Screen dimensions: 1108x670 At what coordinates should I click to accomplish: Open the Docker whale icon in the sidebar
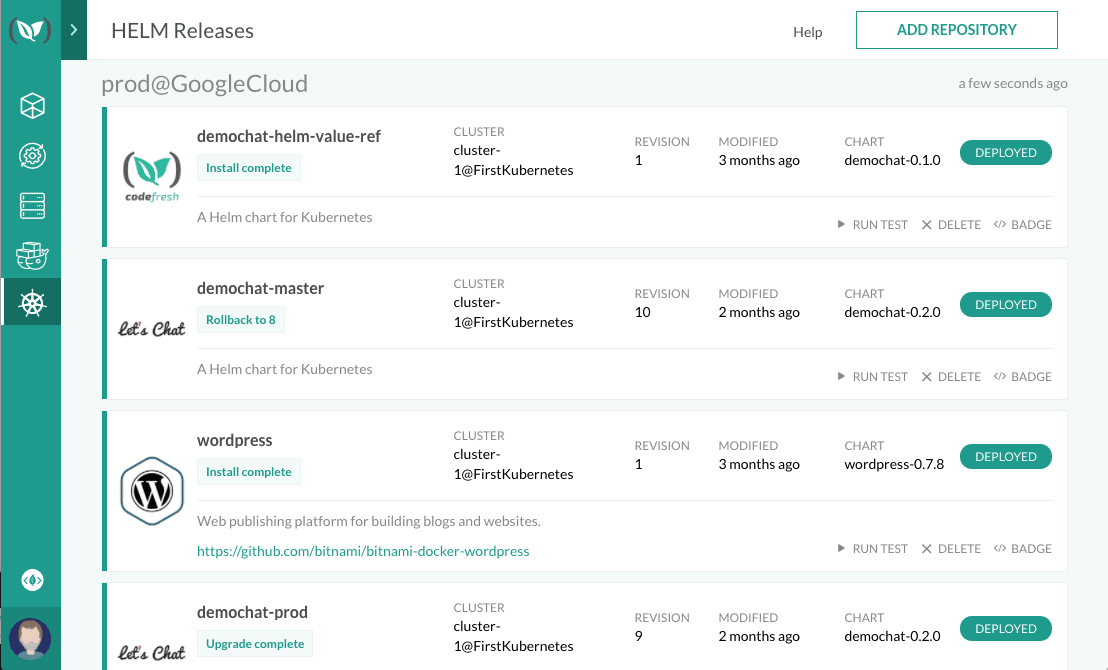(x=32, y=256)
